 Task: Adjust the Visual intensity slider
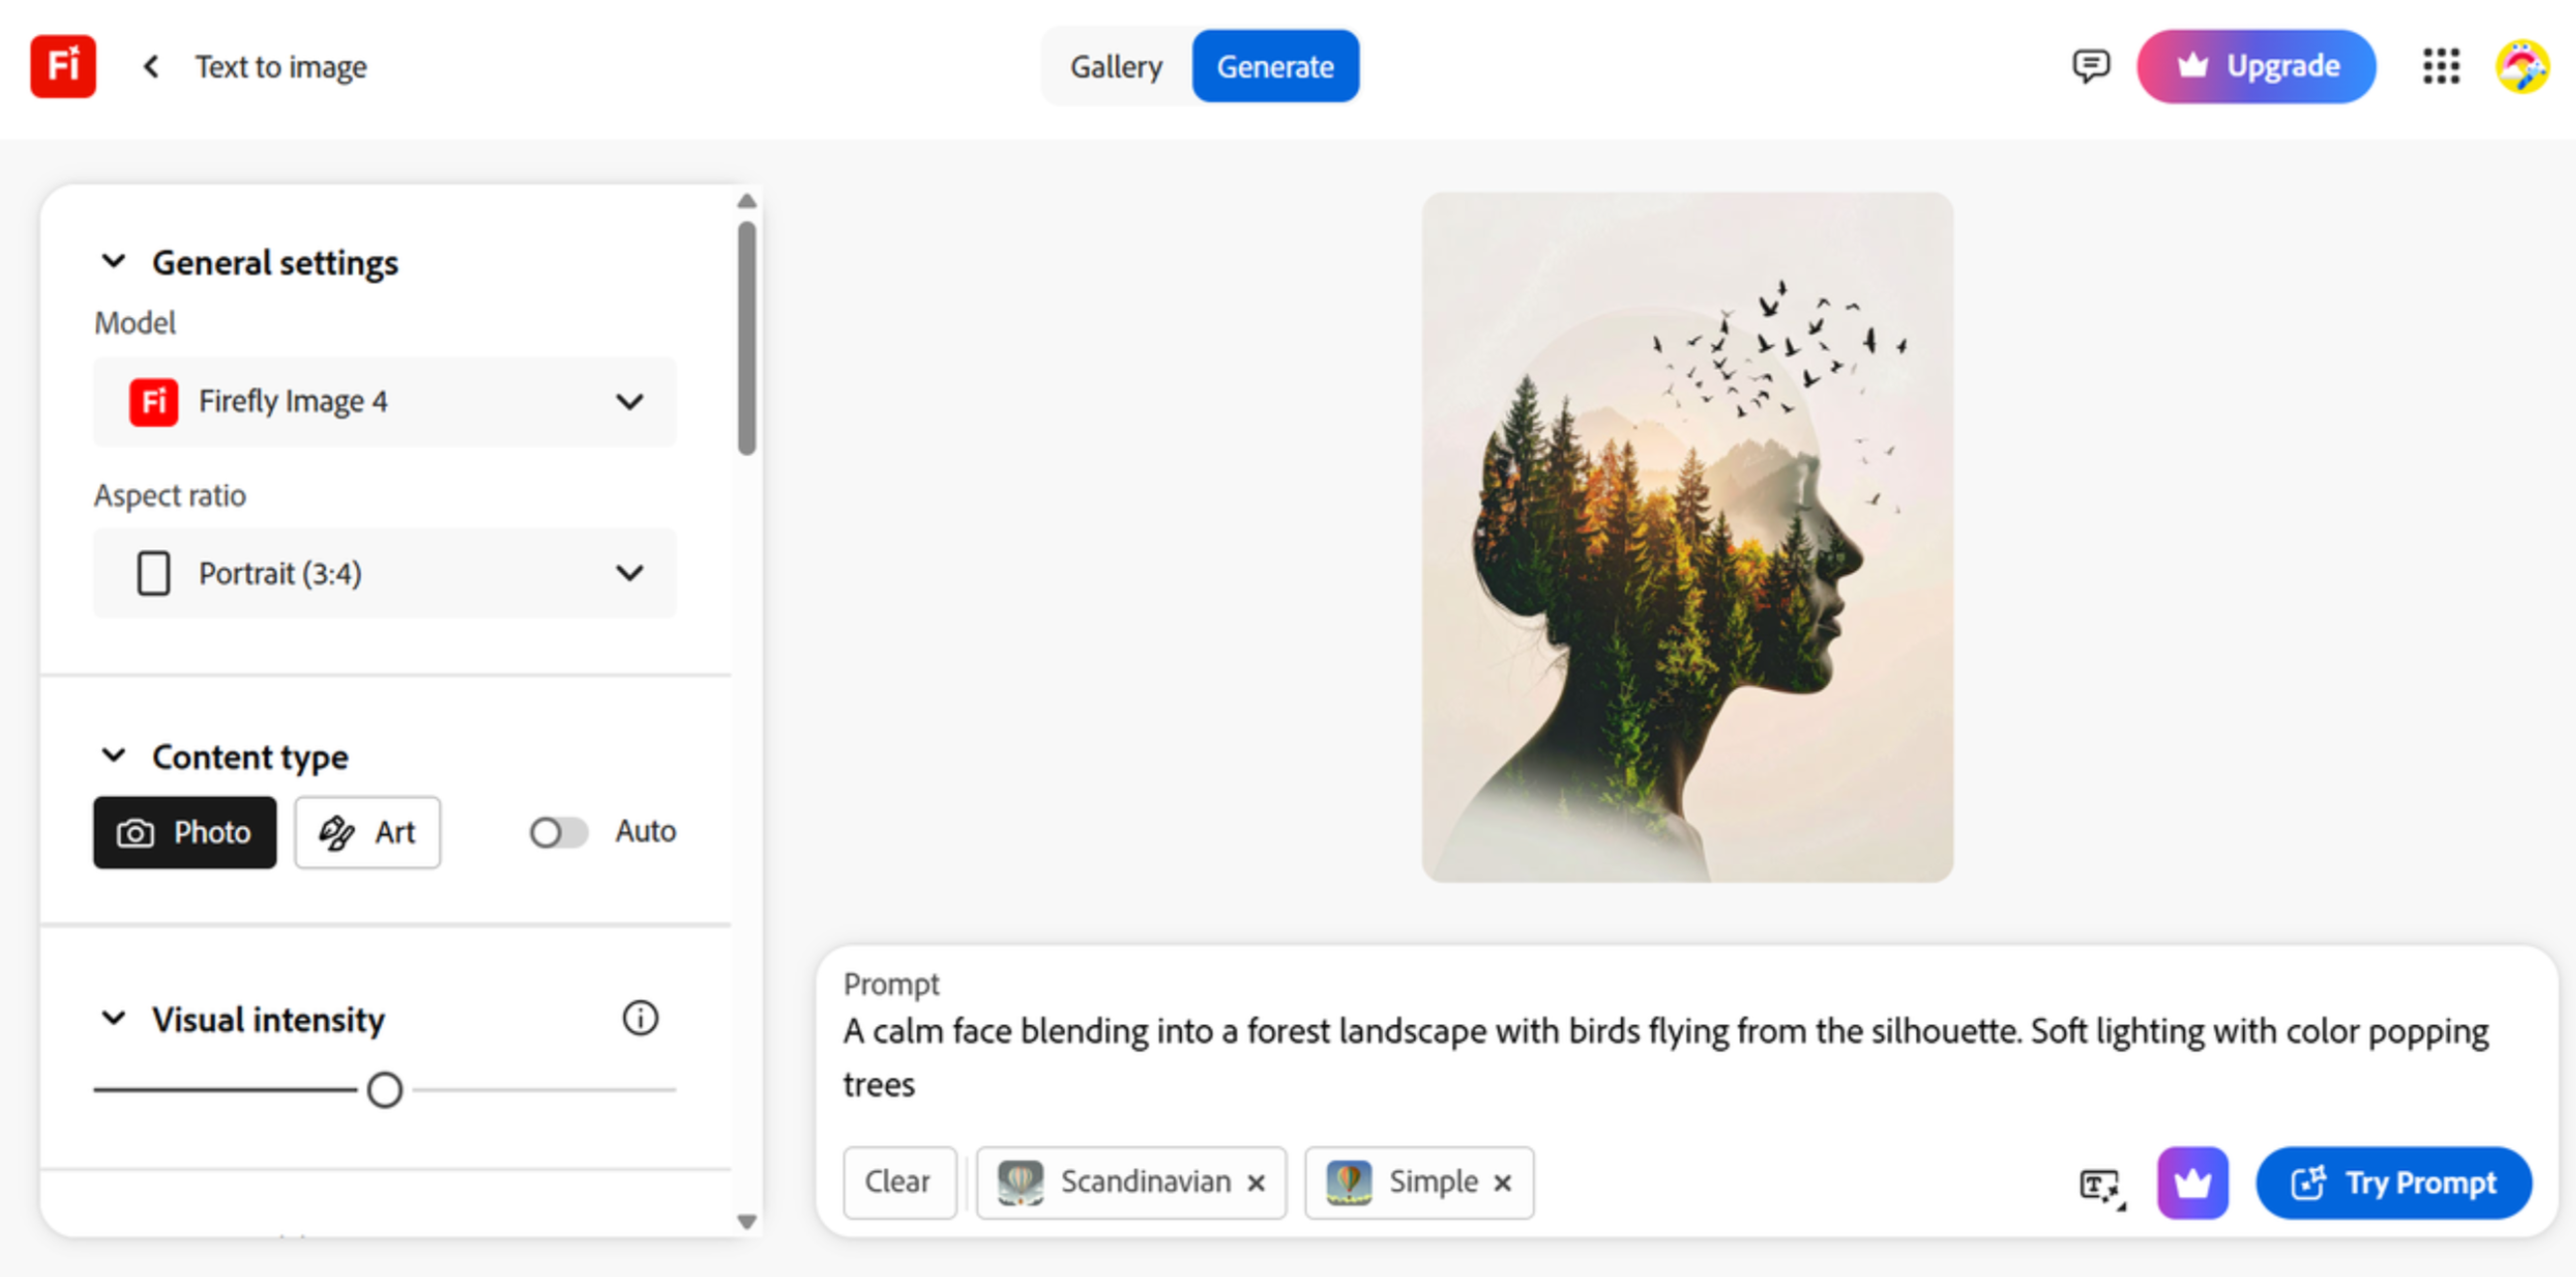(385, 1089)
